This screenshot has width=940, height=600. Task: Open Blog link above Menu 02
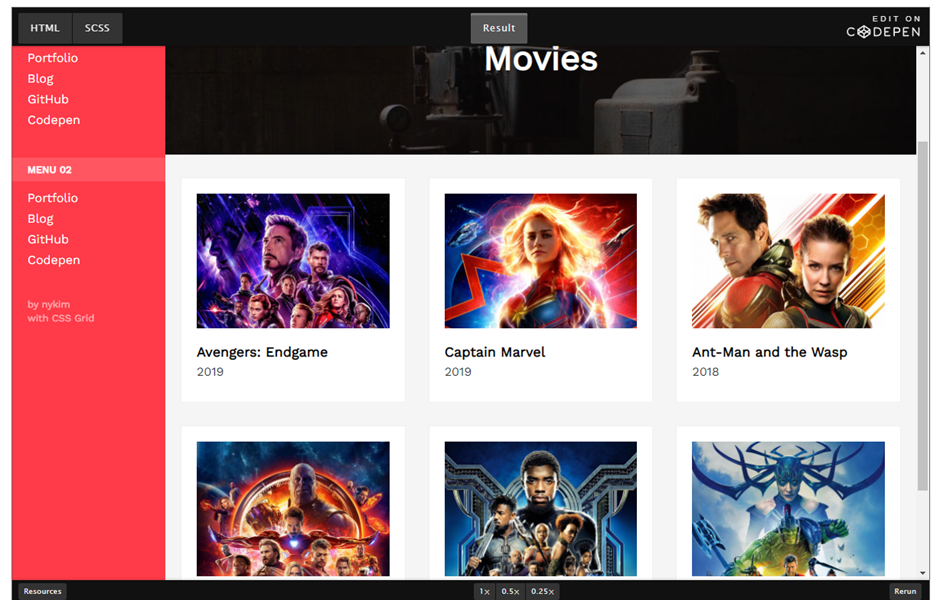click(40, 79)
